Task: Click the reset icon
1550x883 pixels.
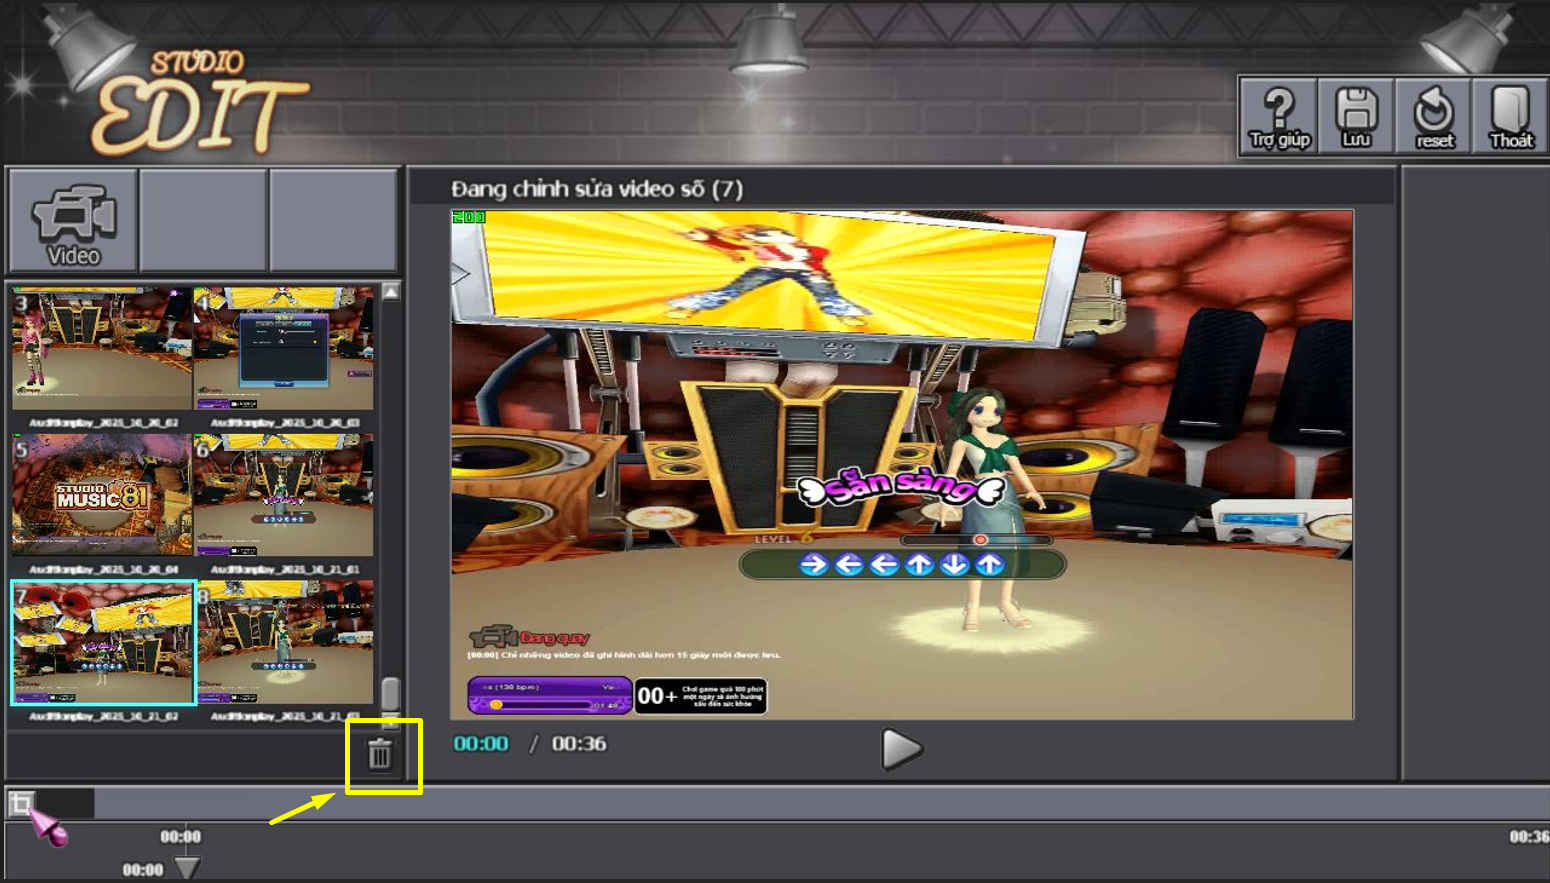Action: tap(1434, 116)
